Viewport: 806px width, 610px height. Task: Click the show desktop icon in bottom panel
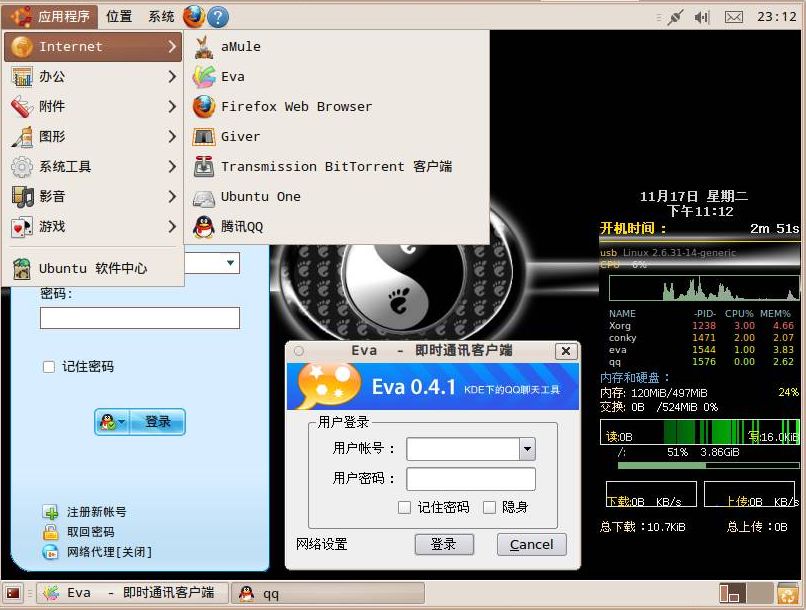[12, 594]
